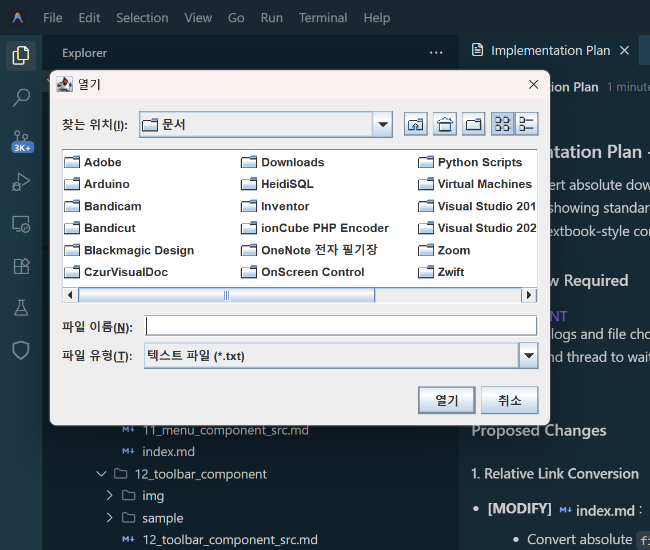The height and width of the screenshot is (550, 650).
Task: Select the Zwift folder
Action: (441, 272)
